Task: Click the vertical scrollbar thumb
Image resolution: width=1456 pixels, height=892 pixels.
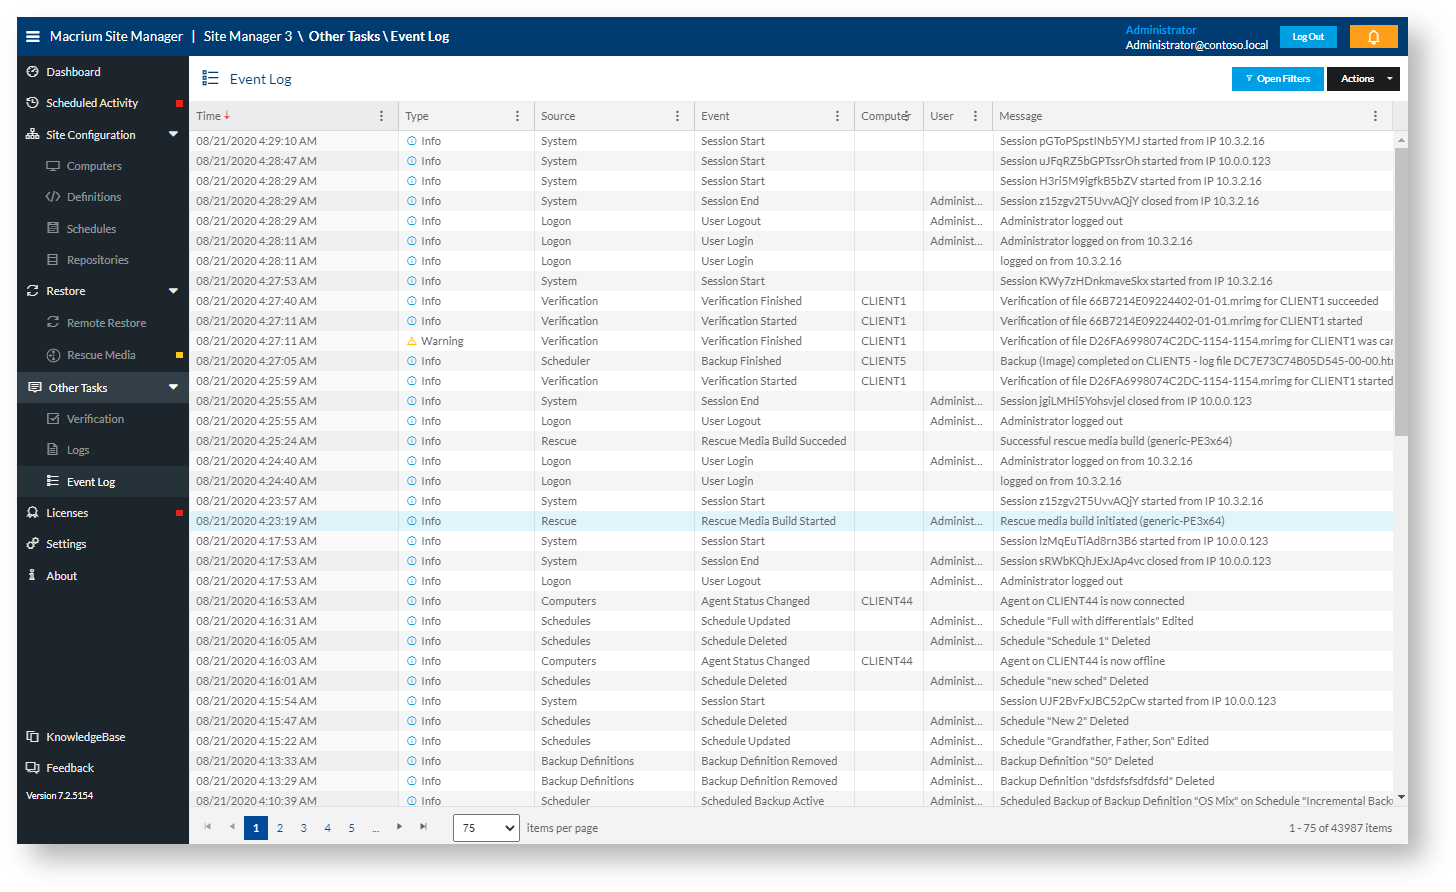Action: point(1401,292)
